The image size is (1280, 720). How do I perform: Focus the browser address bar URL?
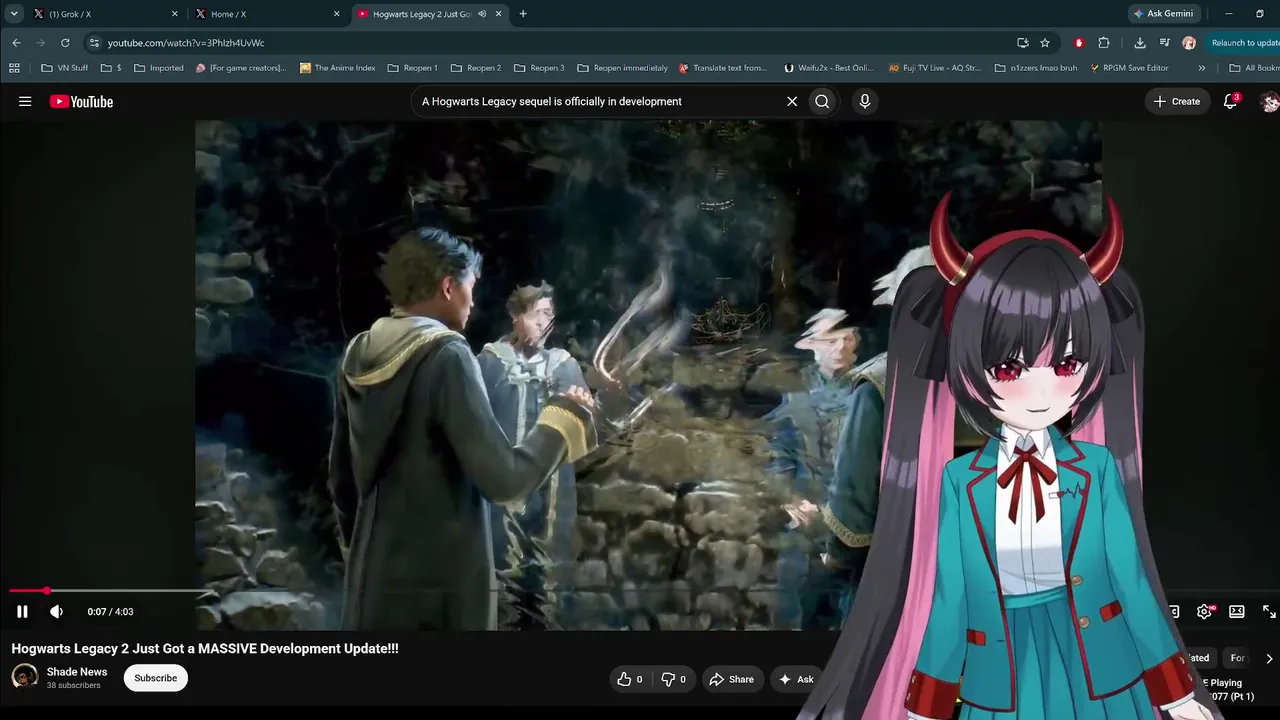pyautogui.click(x=186, y=43)
